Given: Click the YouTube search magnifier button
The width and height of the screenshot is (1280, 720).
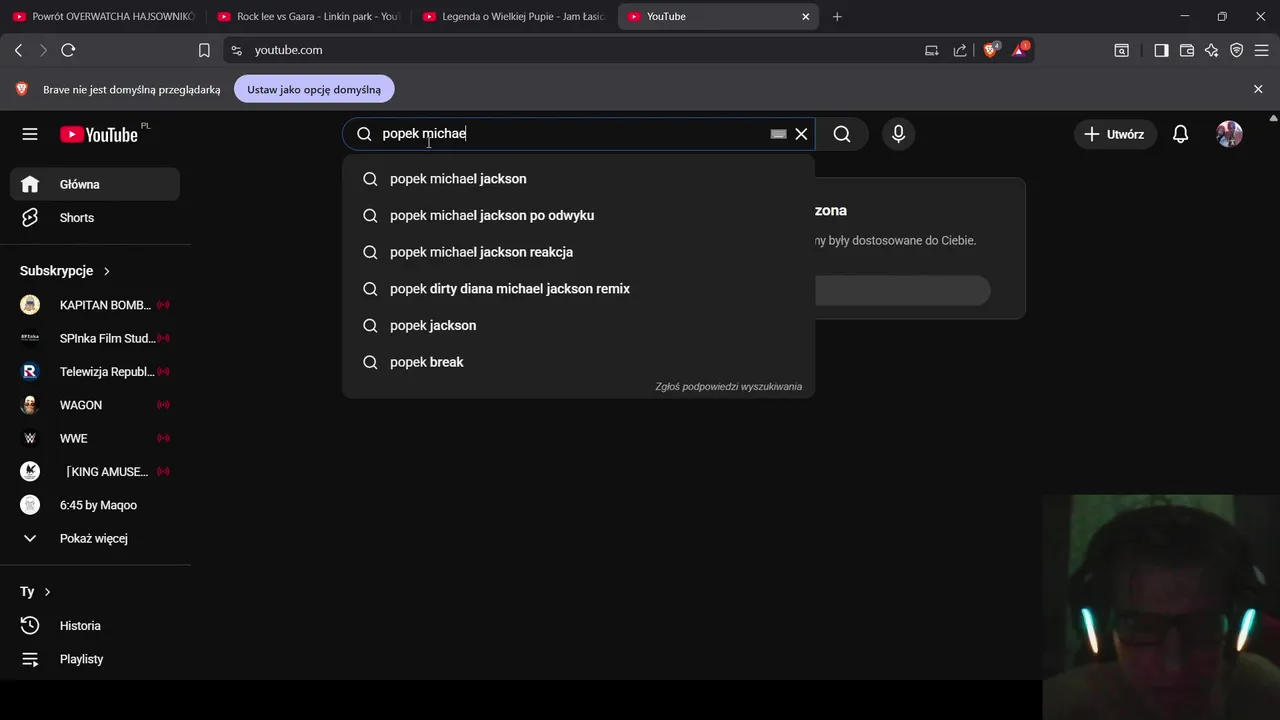Looking at the screenshot, I should 842,134.
